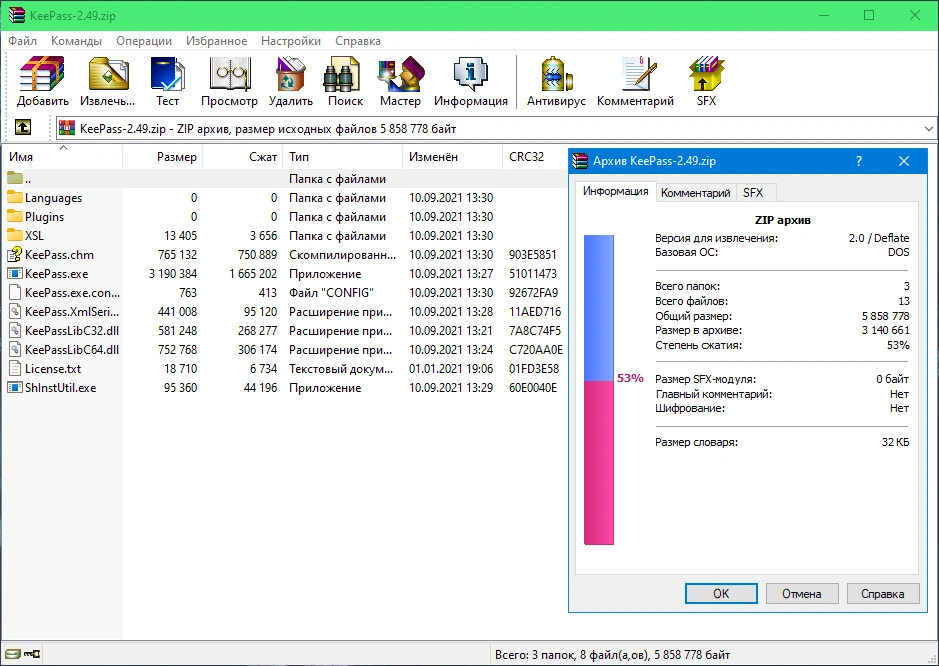Click the SFX toolbar icon

(706, 74)
